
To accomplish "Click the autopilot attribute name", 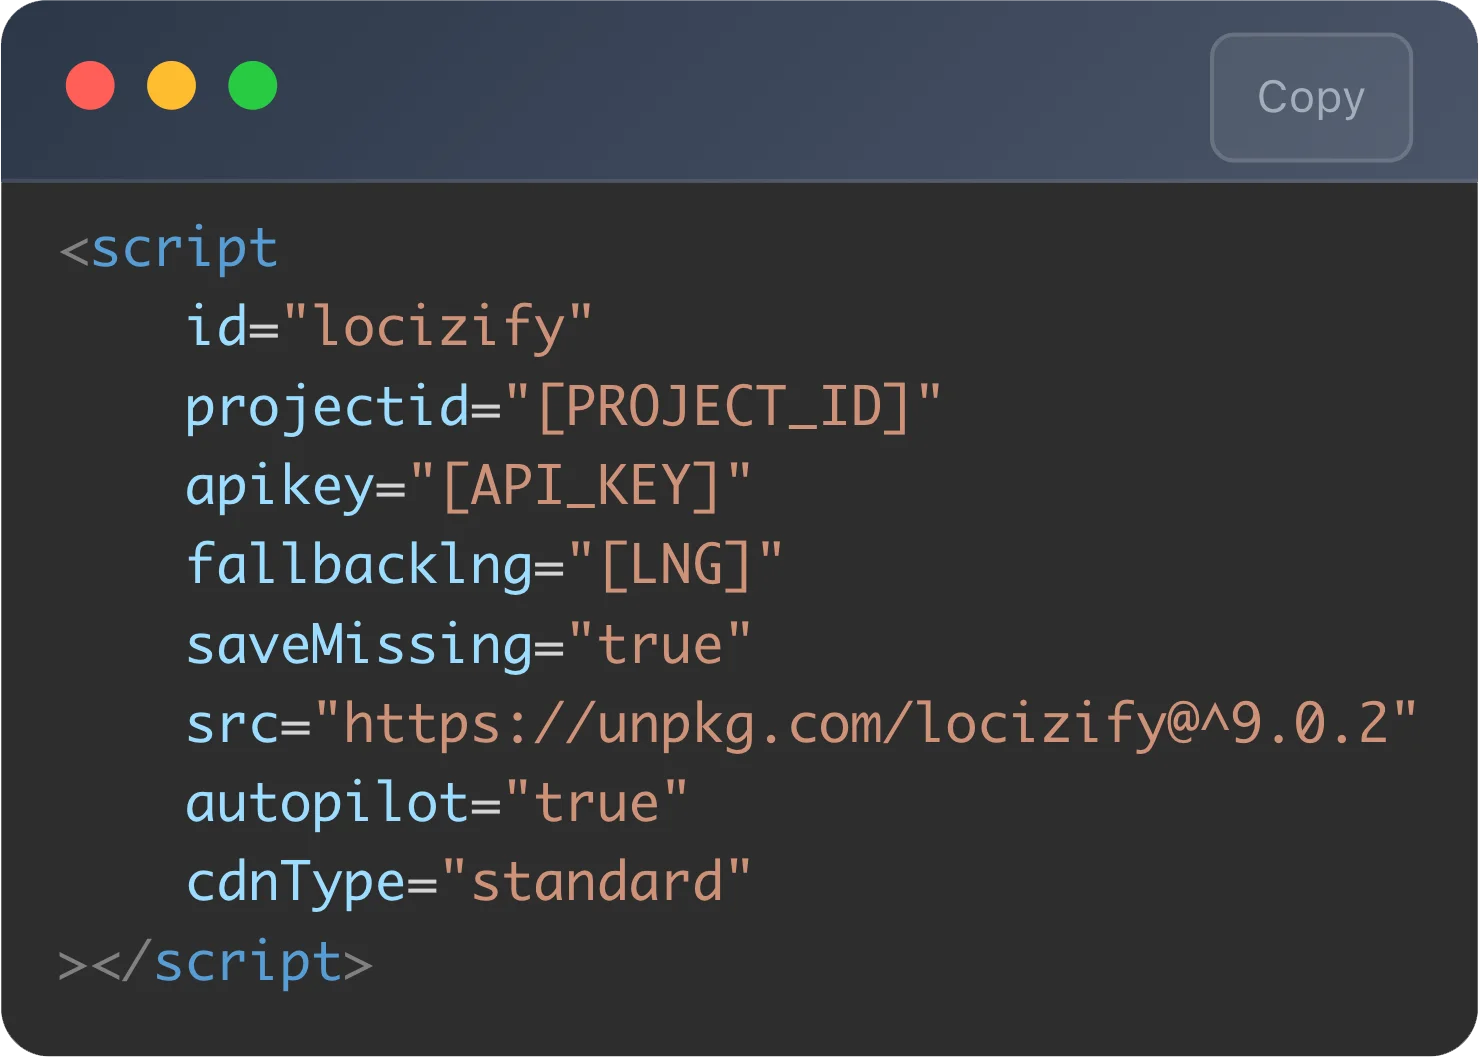I will [327, 803].
